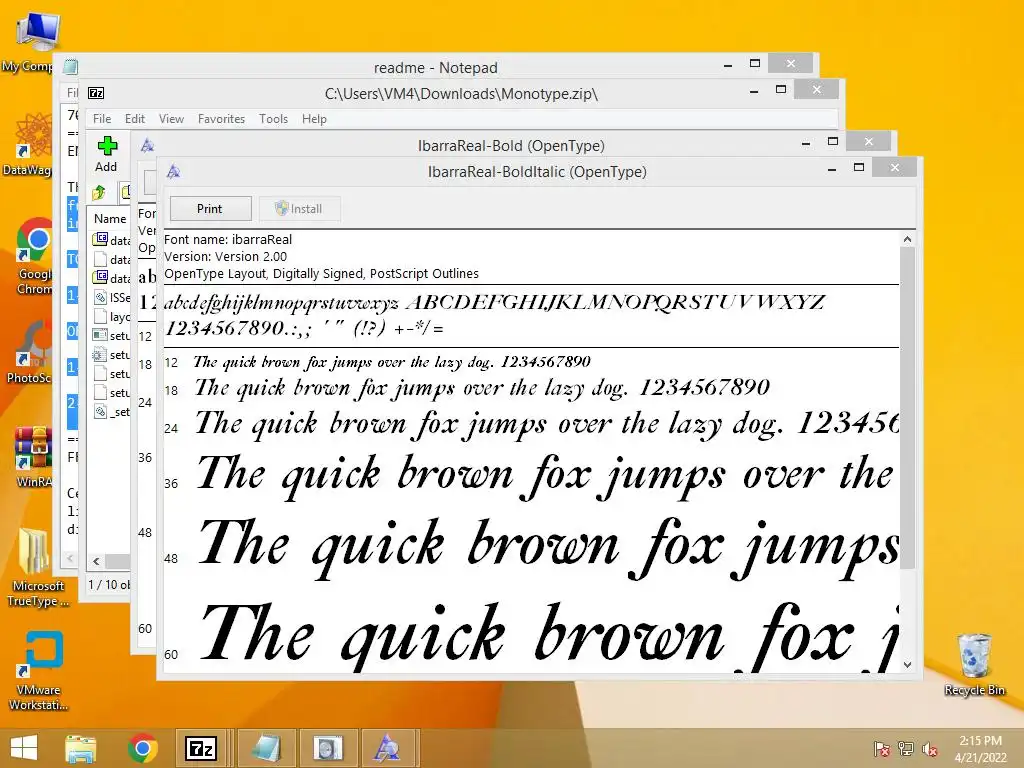
Task: Click the 1 / 10 status text in 7-Zip
Action: (109, 584)
